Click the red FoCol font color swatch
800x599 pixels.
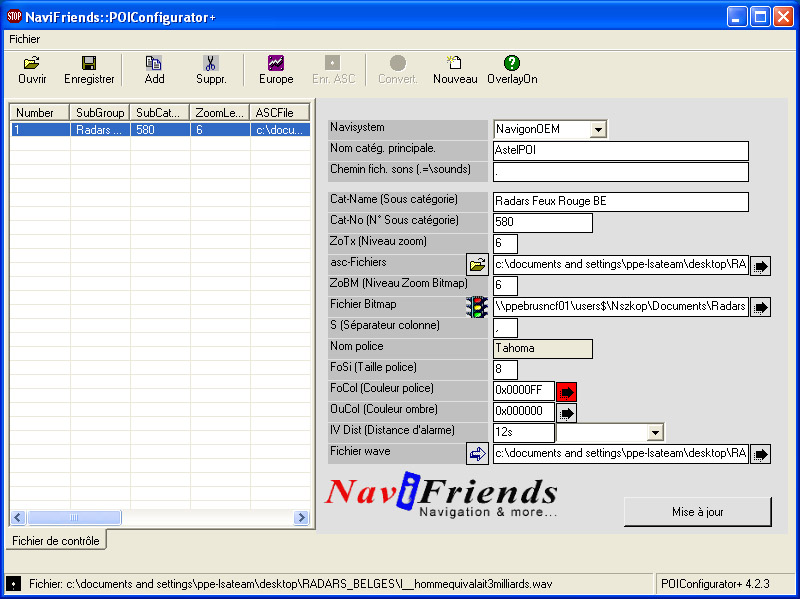pyautogui.click(x=567, y=391)
